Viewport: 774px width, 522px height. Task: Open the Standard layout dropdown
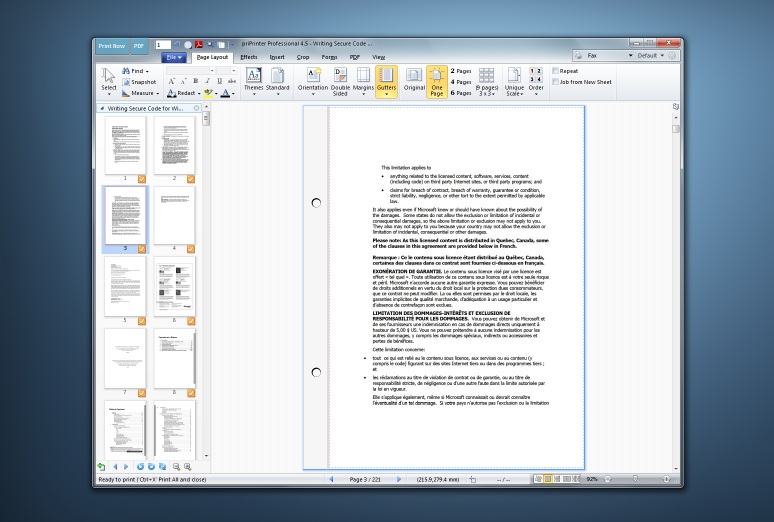(277, 81)
